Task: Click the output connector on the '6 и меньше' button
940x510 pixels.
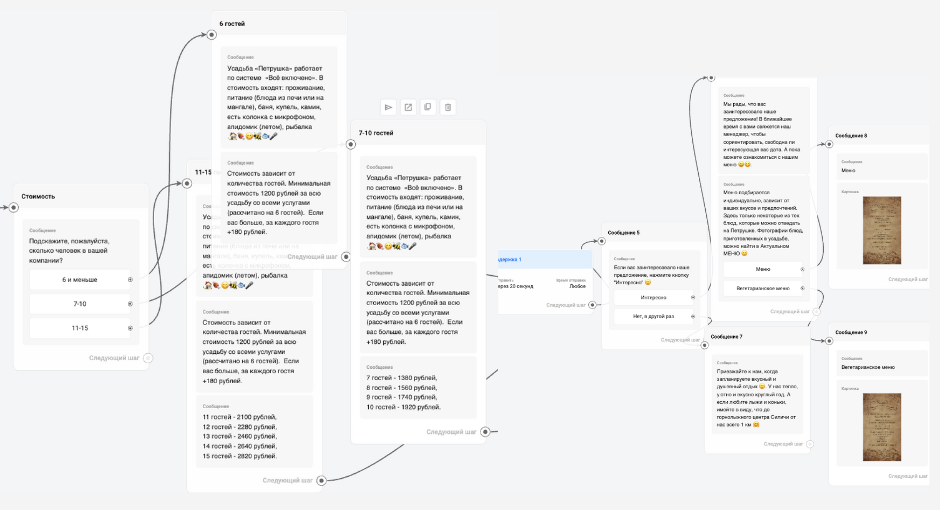Action: point(130,280)
